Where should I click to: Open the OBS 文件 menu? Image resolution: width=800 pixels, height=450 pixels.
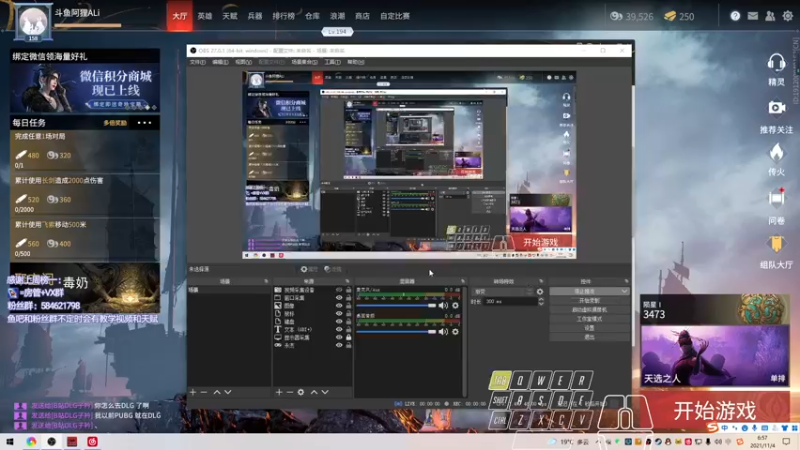point(197,62)
